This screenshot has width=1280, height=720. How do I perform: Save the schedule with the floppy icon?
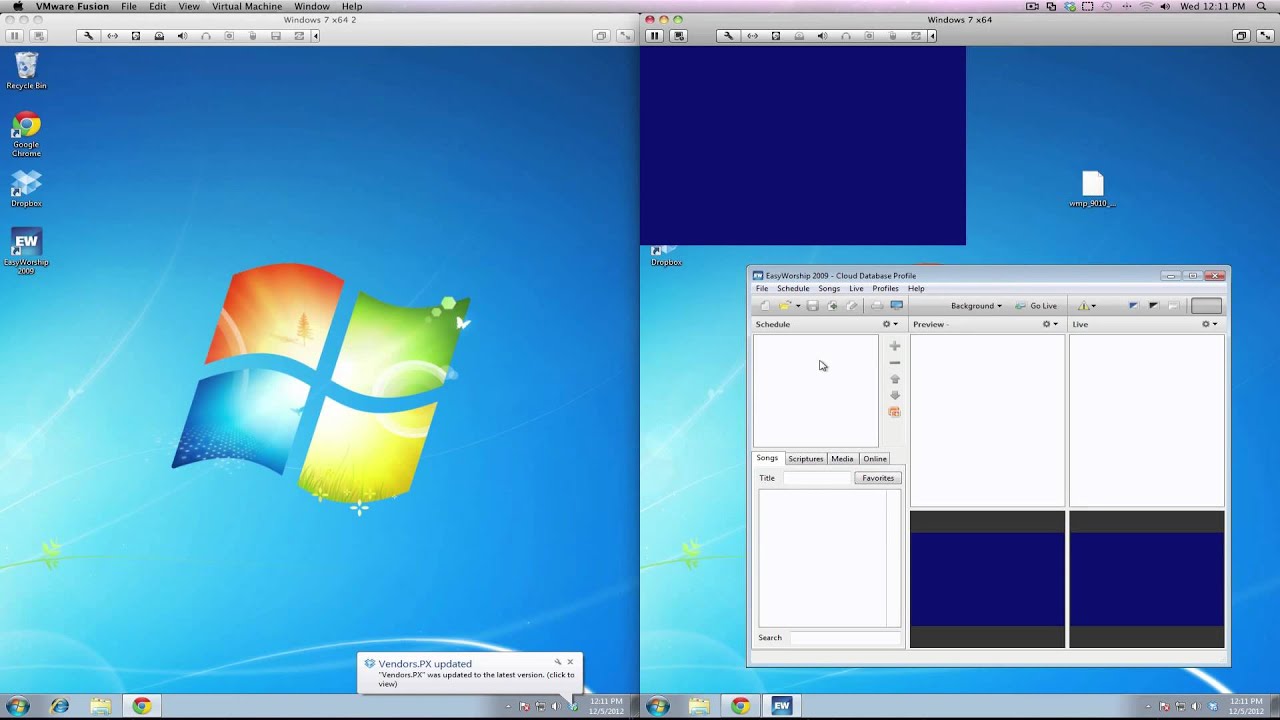[812, 306]
